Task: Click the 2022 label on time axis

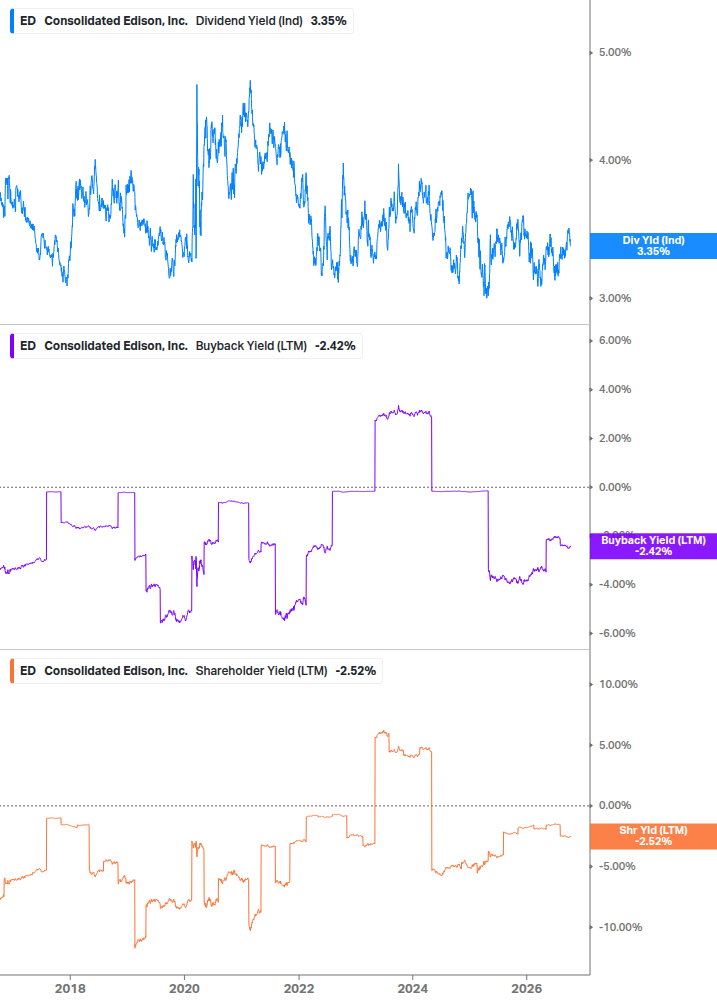Action: 299,989
